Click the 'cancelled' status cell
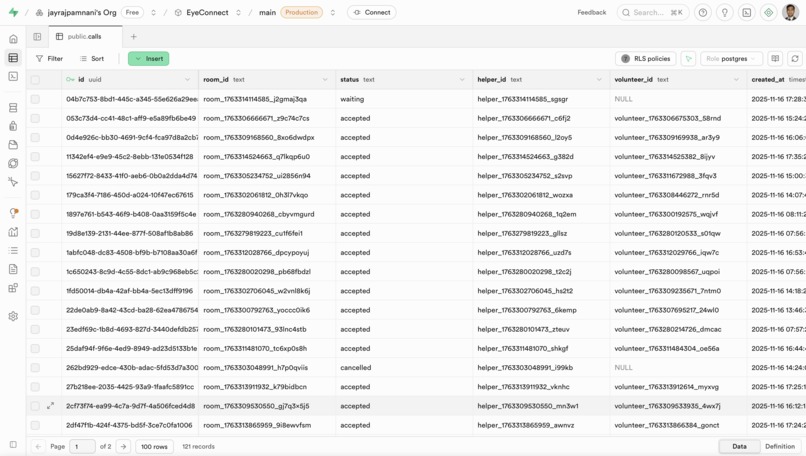This screenshot has width=806, height=456. pos(404,368)
